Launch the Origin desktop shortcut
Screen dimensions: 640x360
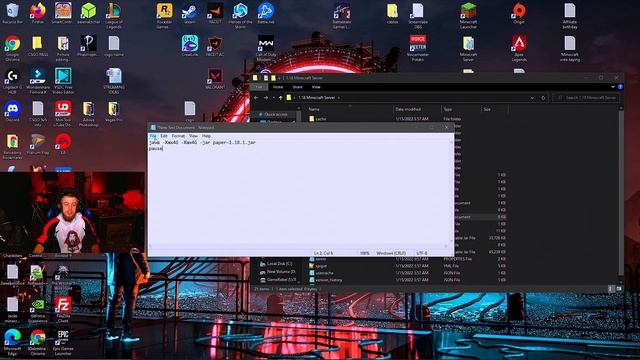[x=519, y=13]
